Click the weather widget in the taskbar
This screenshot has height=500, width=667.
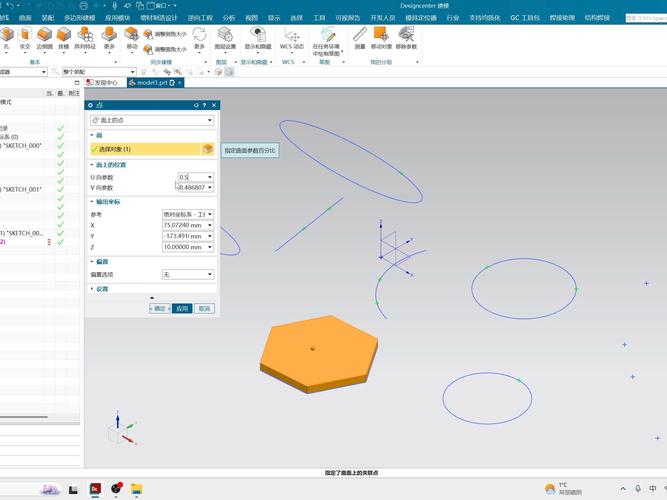pos(564,489)
